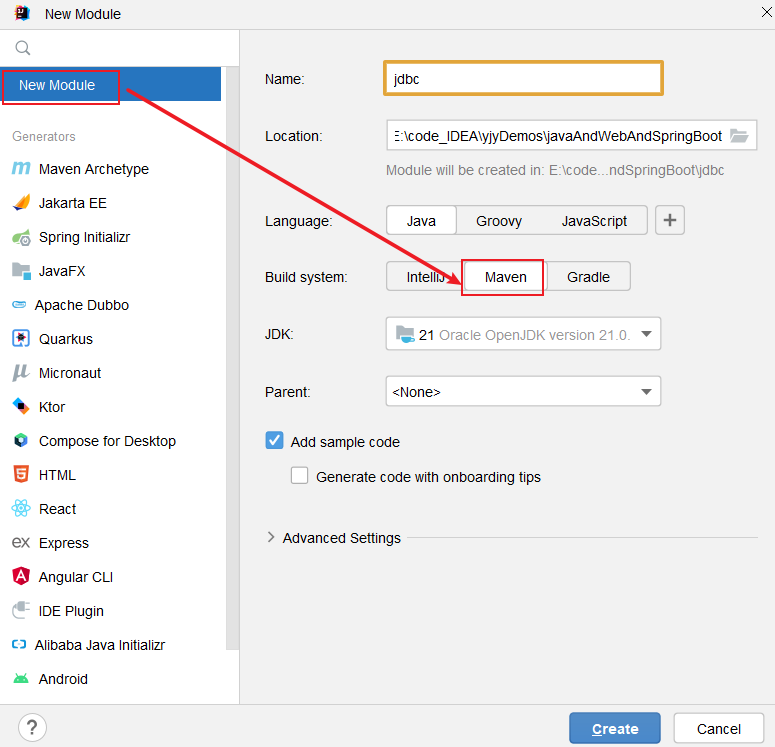Choose IntelliJ build system

pos(425,277)
